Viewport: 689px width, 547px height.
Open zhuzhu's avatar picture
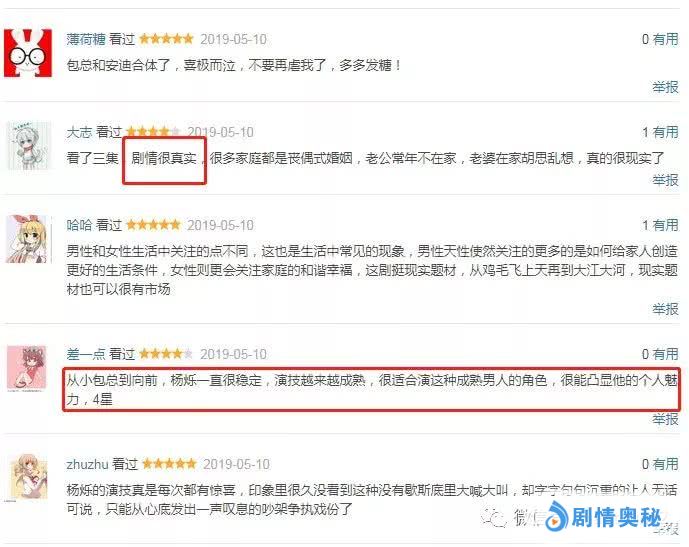(26, 478)
